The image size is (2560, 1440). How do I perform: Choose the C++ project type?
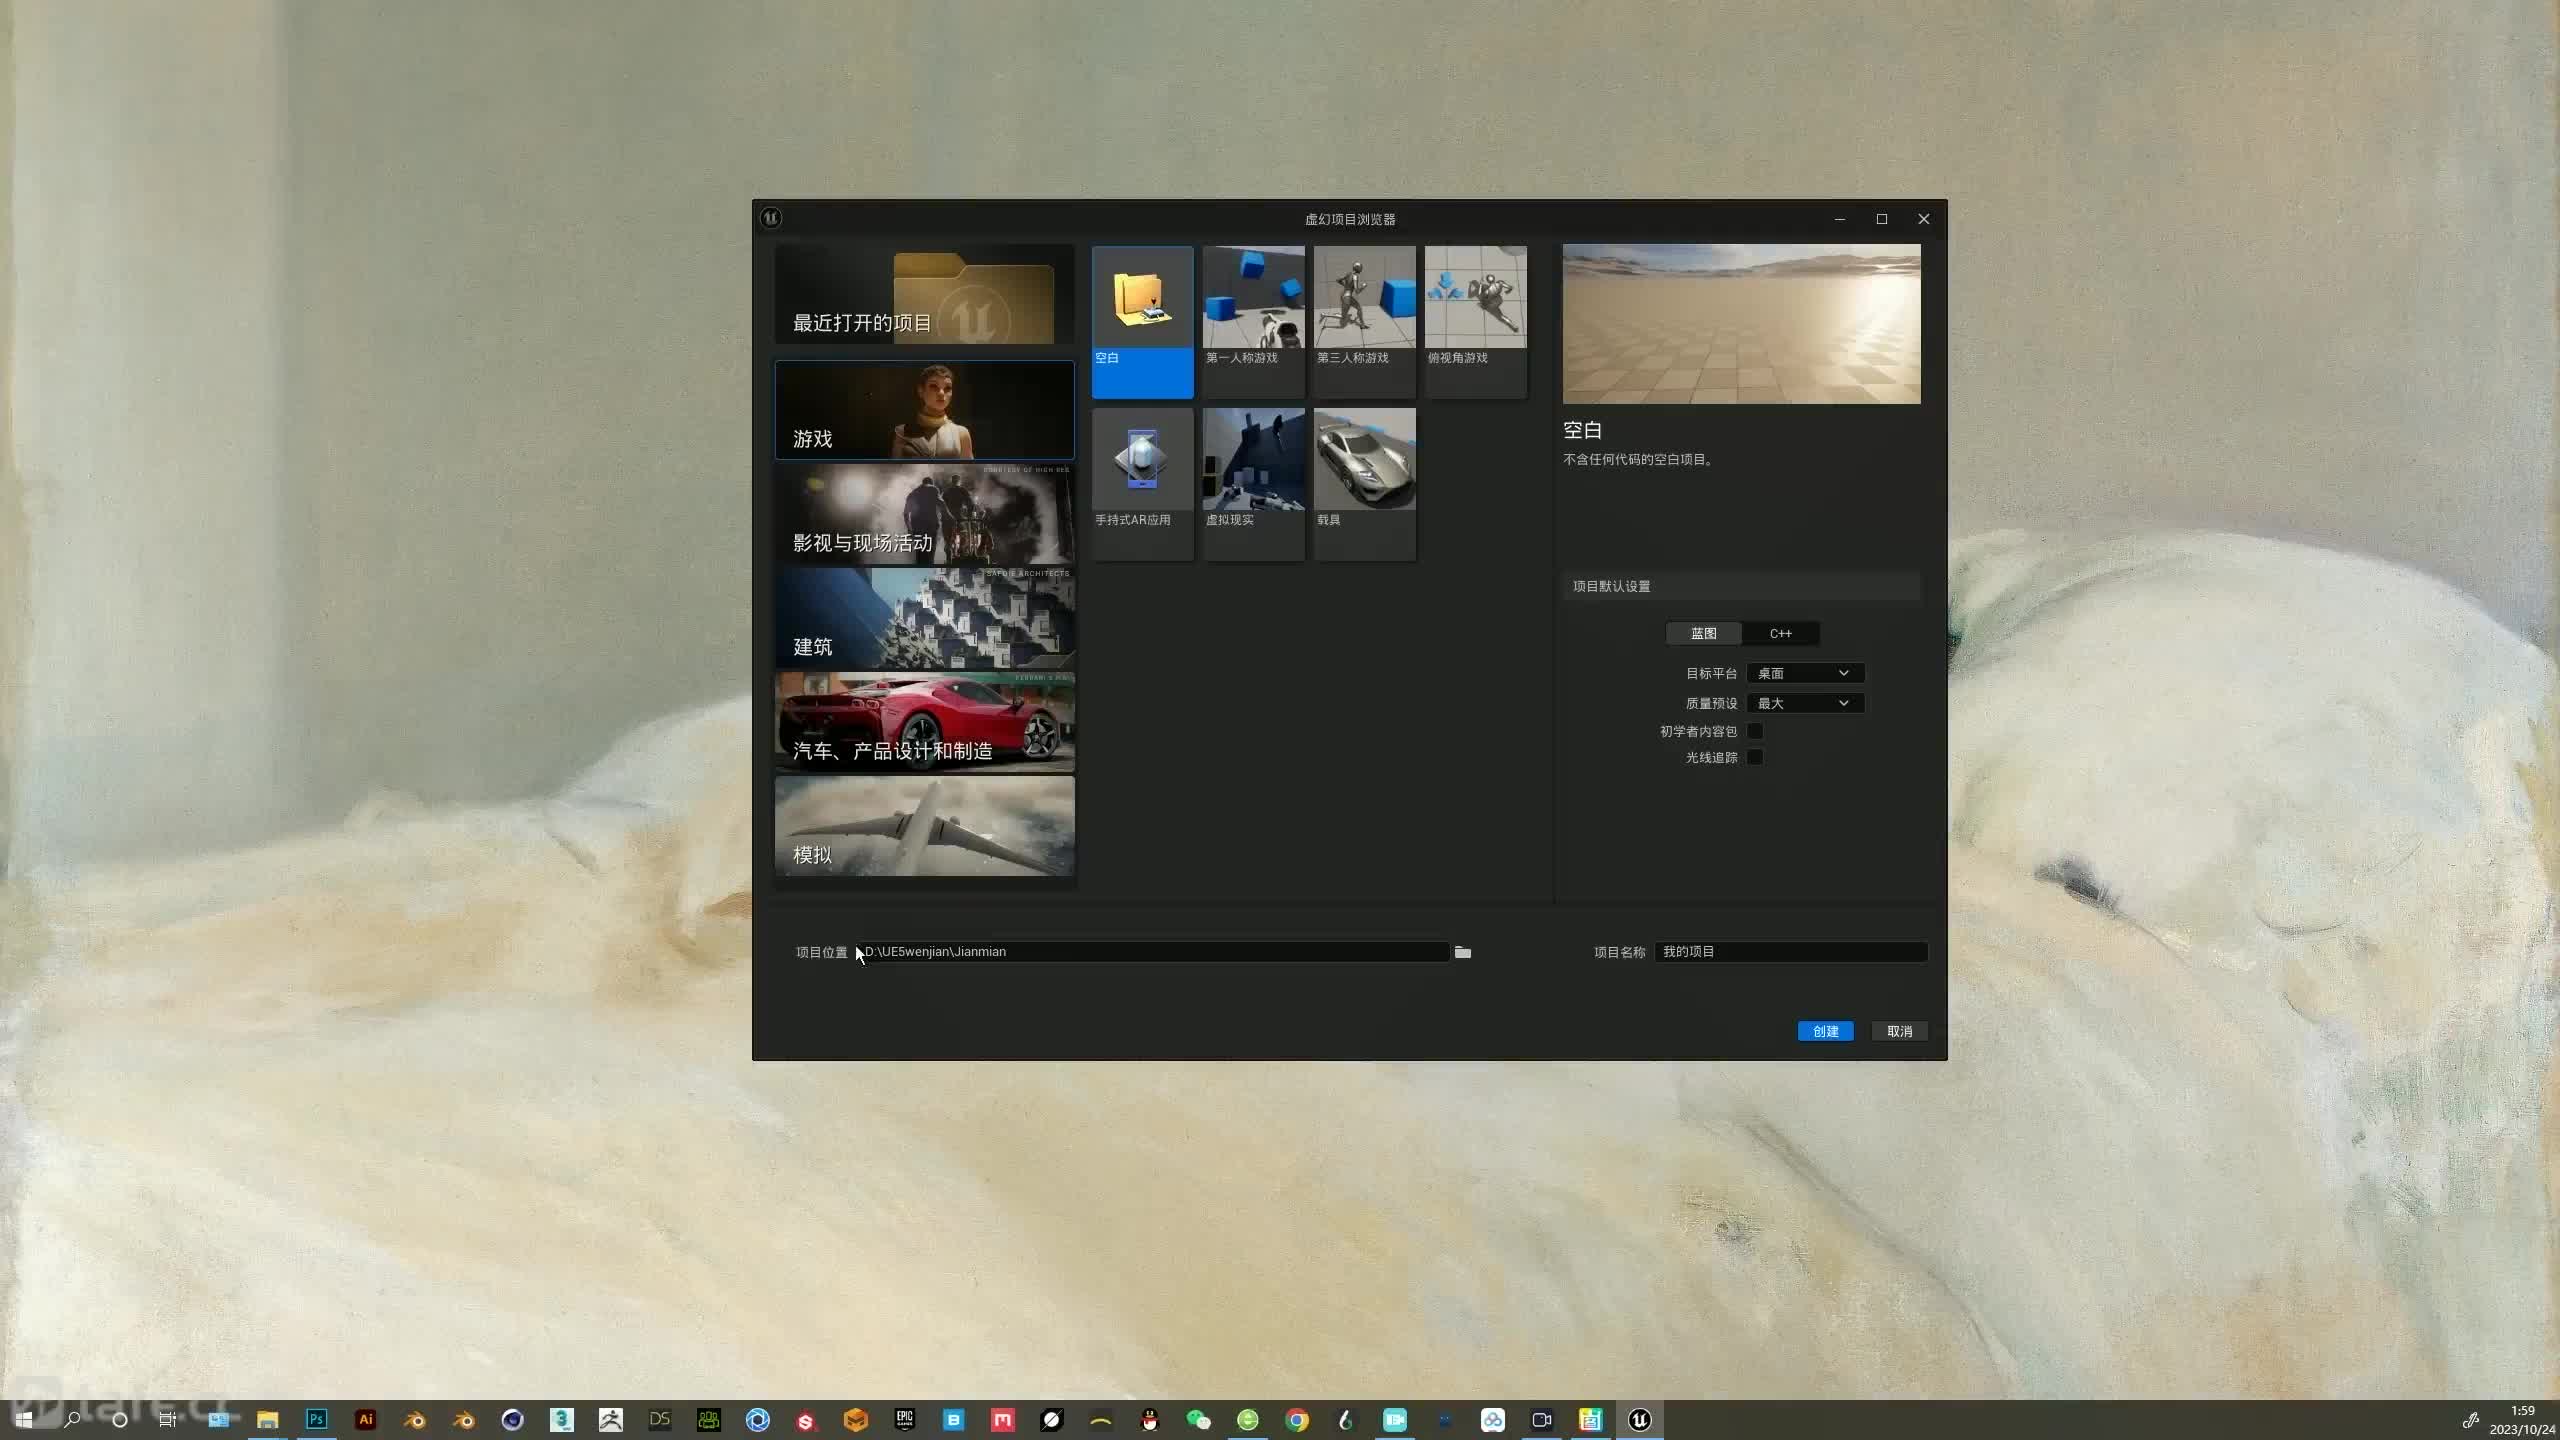[x=1780, y=633]
